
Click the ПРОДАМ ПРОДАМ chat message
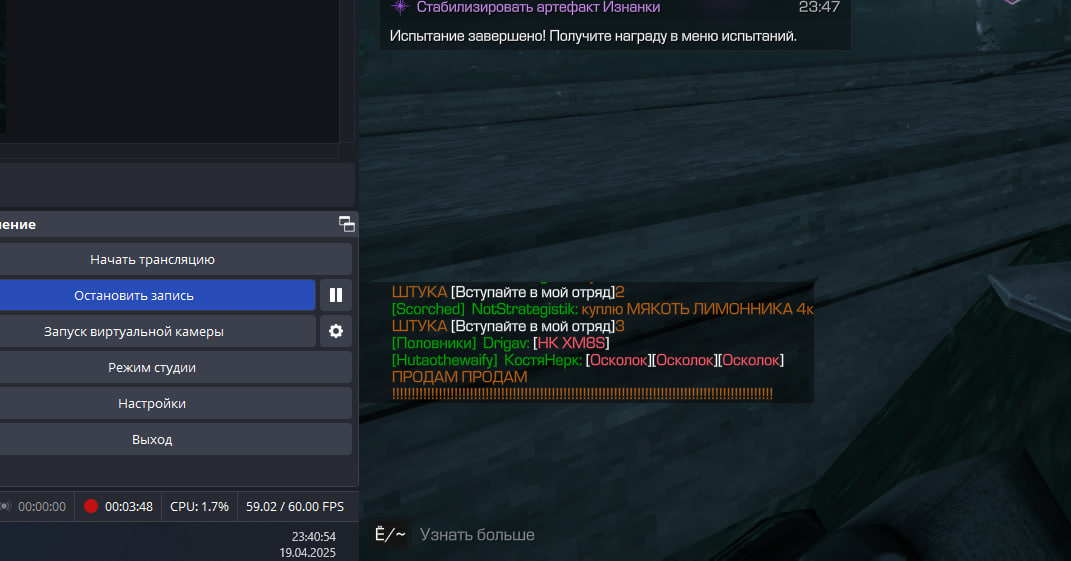click(460, 377)
